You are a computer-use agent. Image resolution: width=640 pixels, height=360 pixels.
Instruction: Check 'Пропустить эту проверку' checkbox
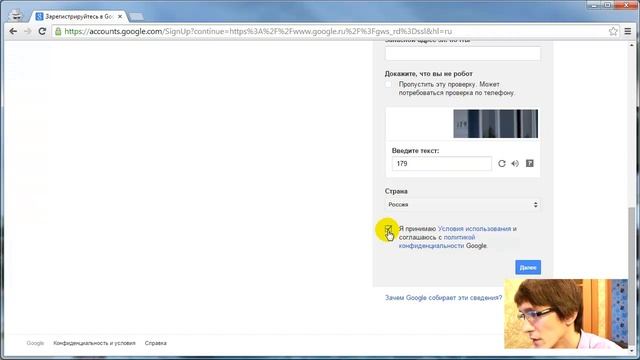pyautogui.click(x=388, y=84)
